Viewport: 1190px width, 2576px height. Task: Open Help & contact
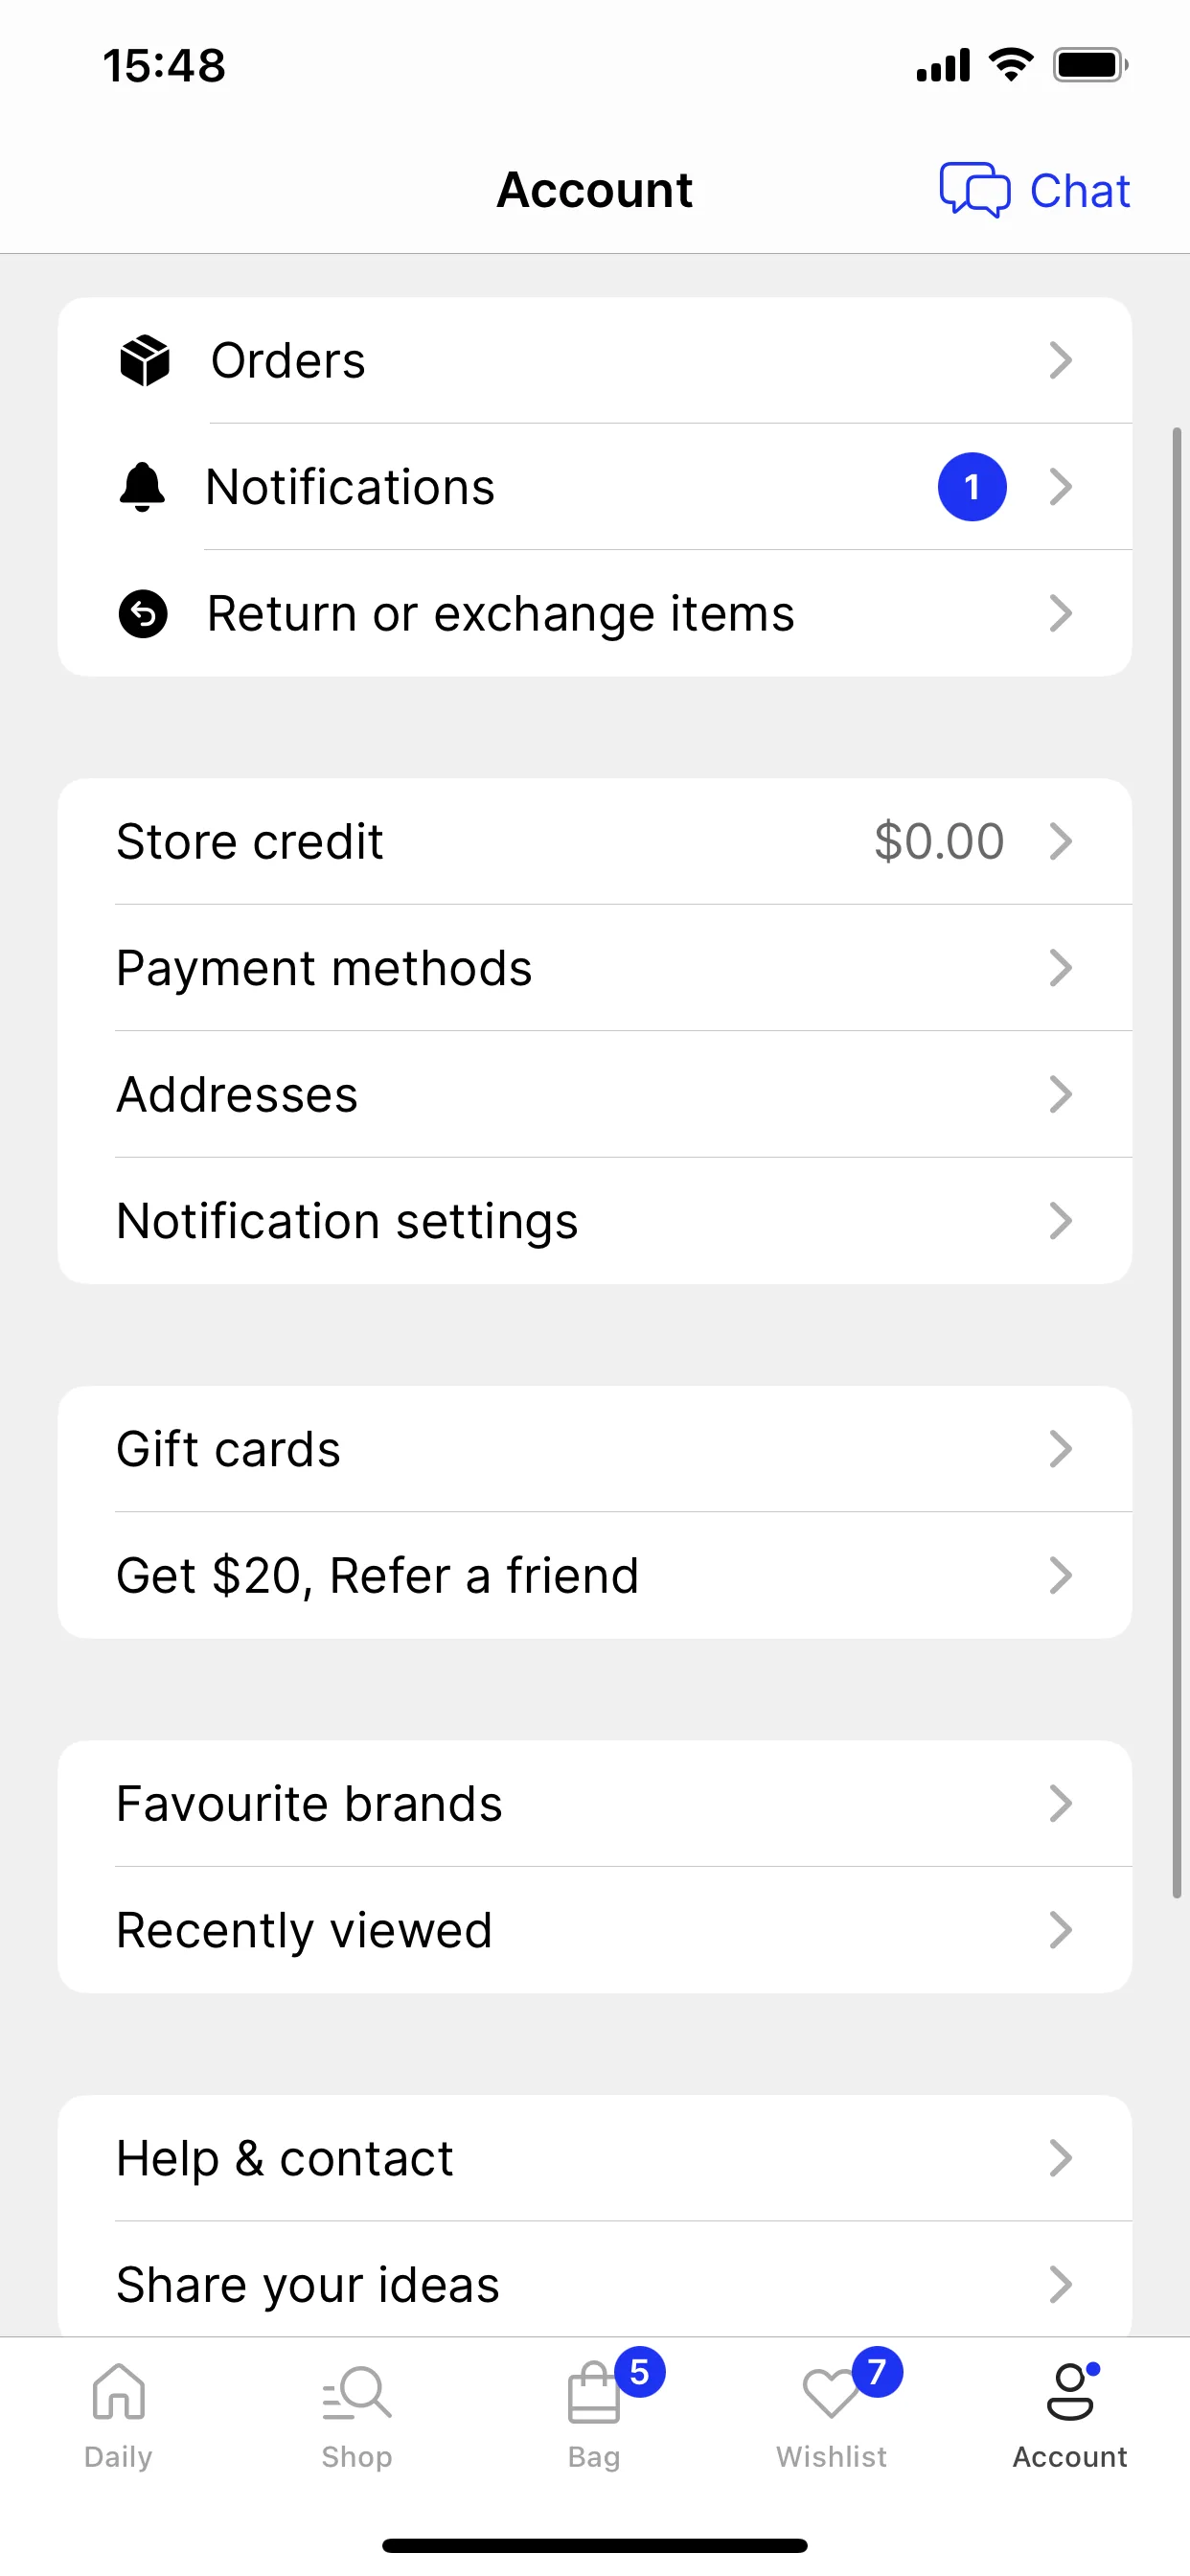pyautogui.click(x=595, y=2158)
